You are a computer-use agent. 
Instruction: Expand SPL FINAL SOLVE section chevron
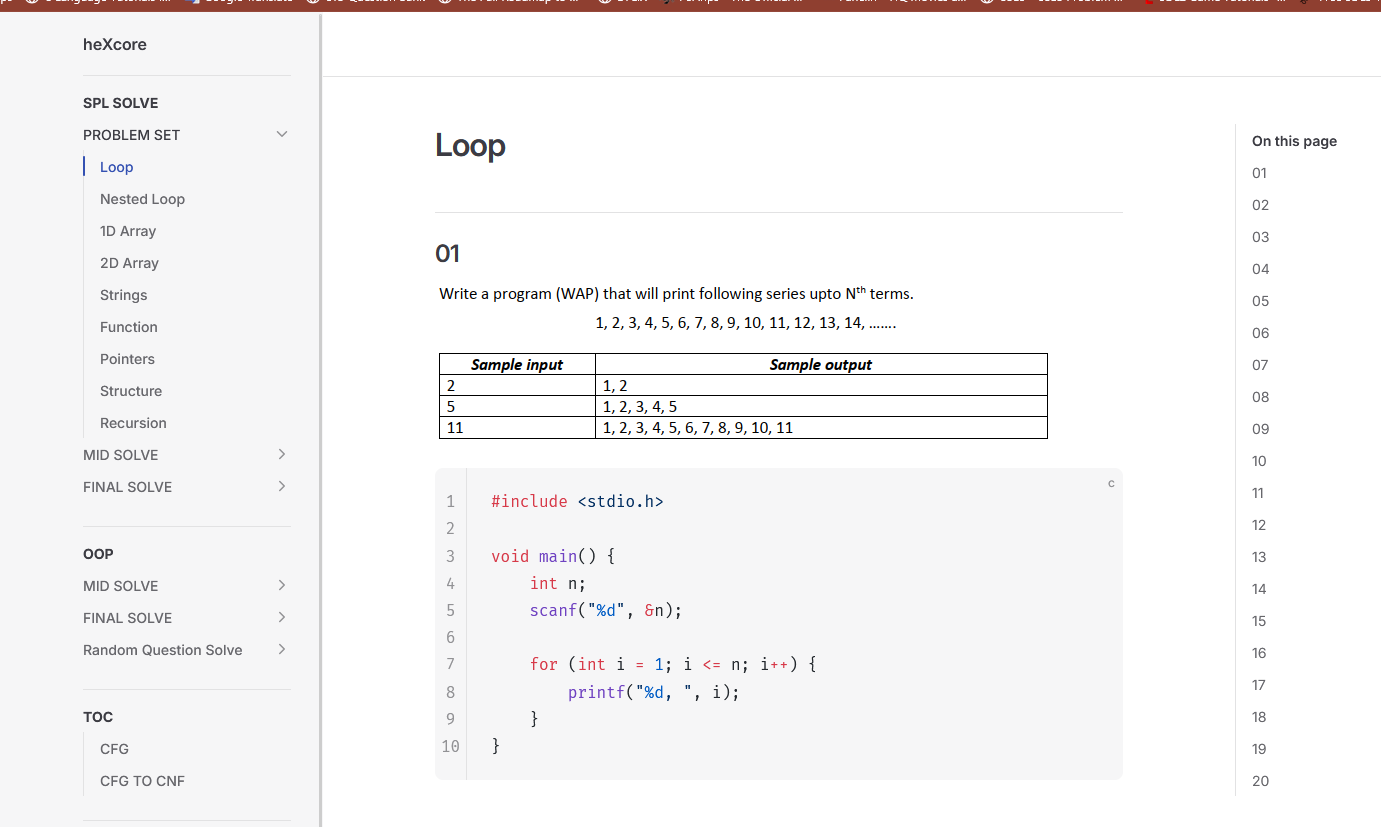282,486
